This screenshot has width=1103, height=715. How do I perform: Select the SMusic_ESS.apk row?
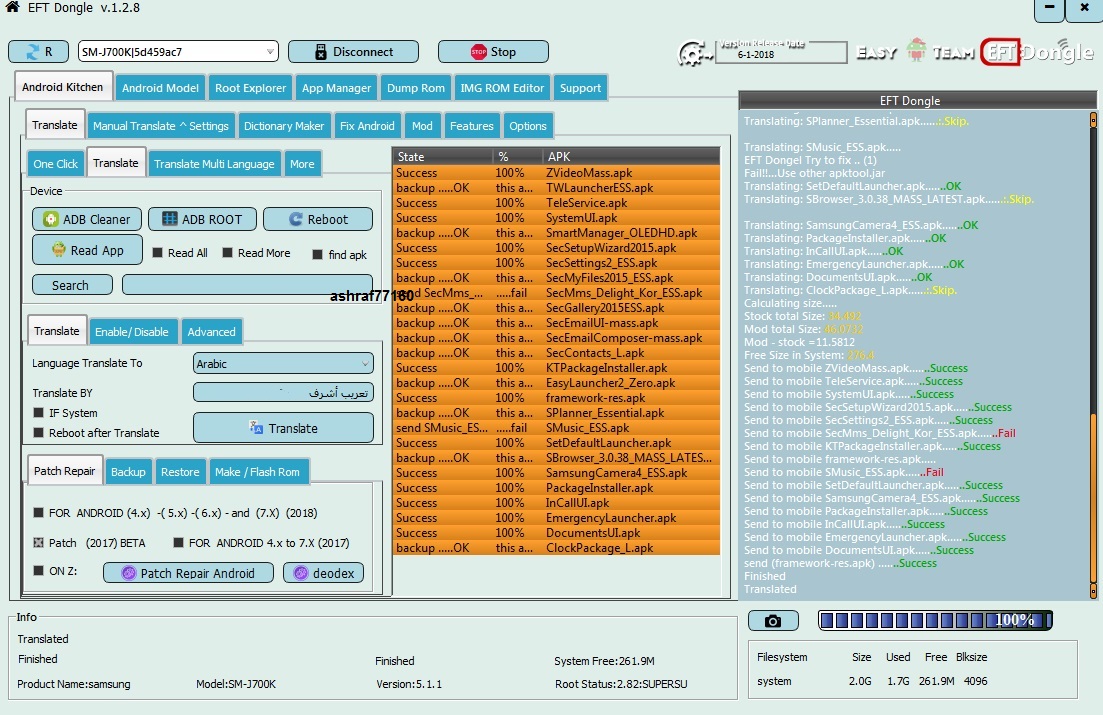coord(556,428)
